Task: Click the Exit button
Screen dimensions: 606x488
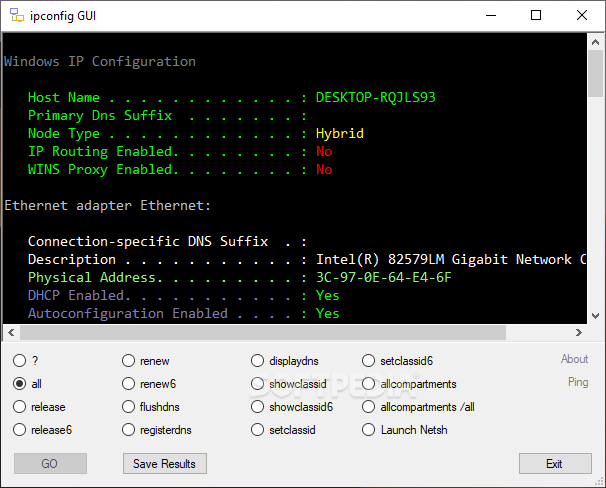Action: point(555,463)
